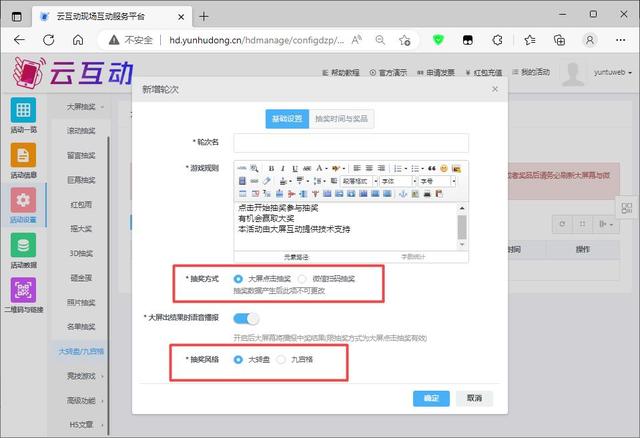Open font color dropdown arrow
The height and width of the screenshot is (438, 640).
(327, 168)
